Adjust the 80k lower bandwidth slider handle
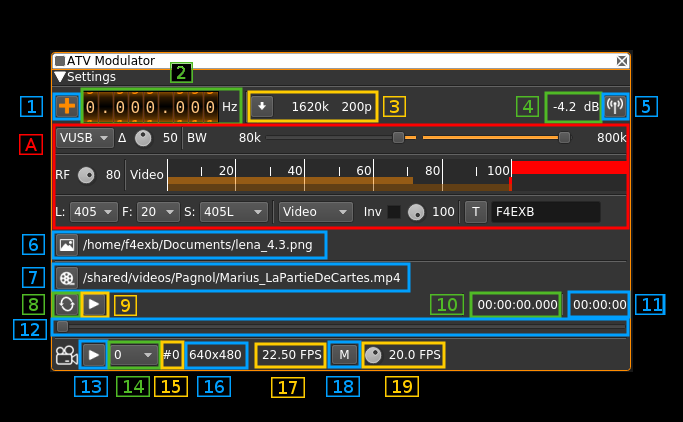683x422 pixels. click(x=398, y=138)
